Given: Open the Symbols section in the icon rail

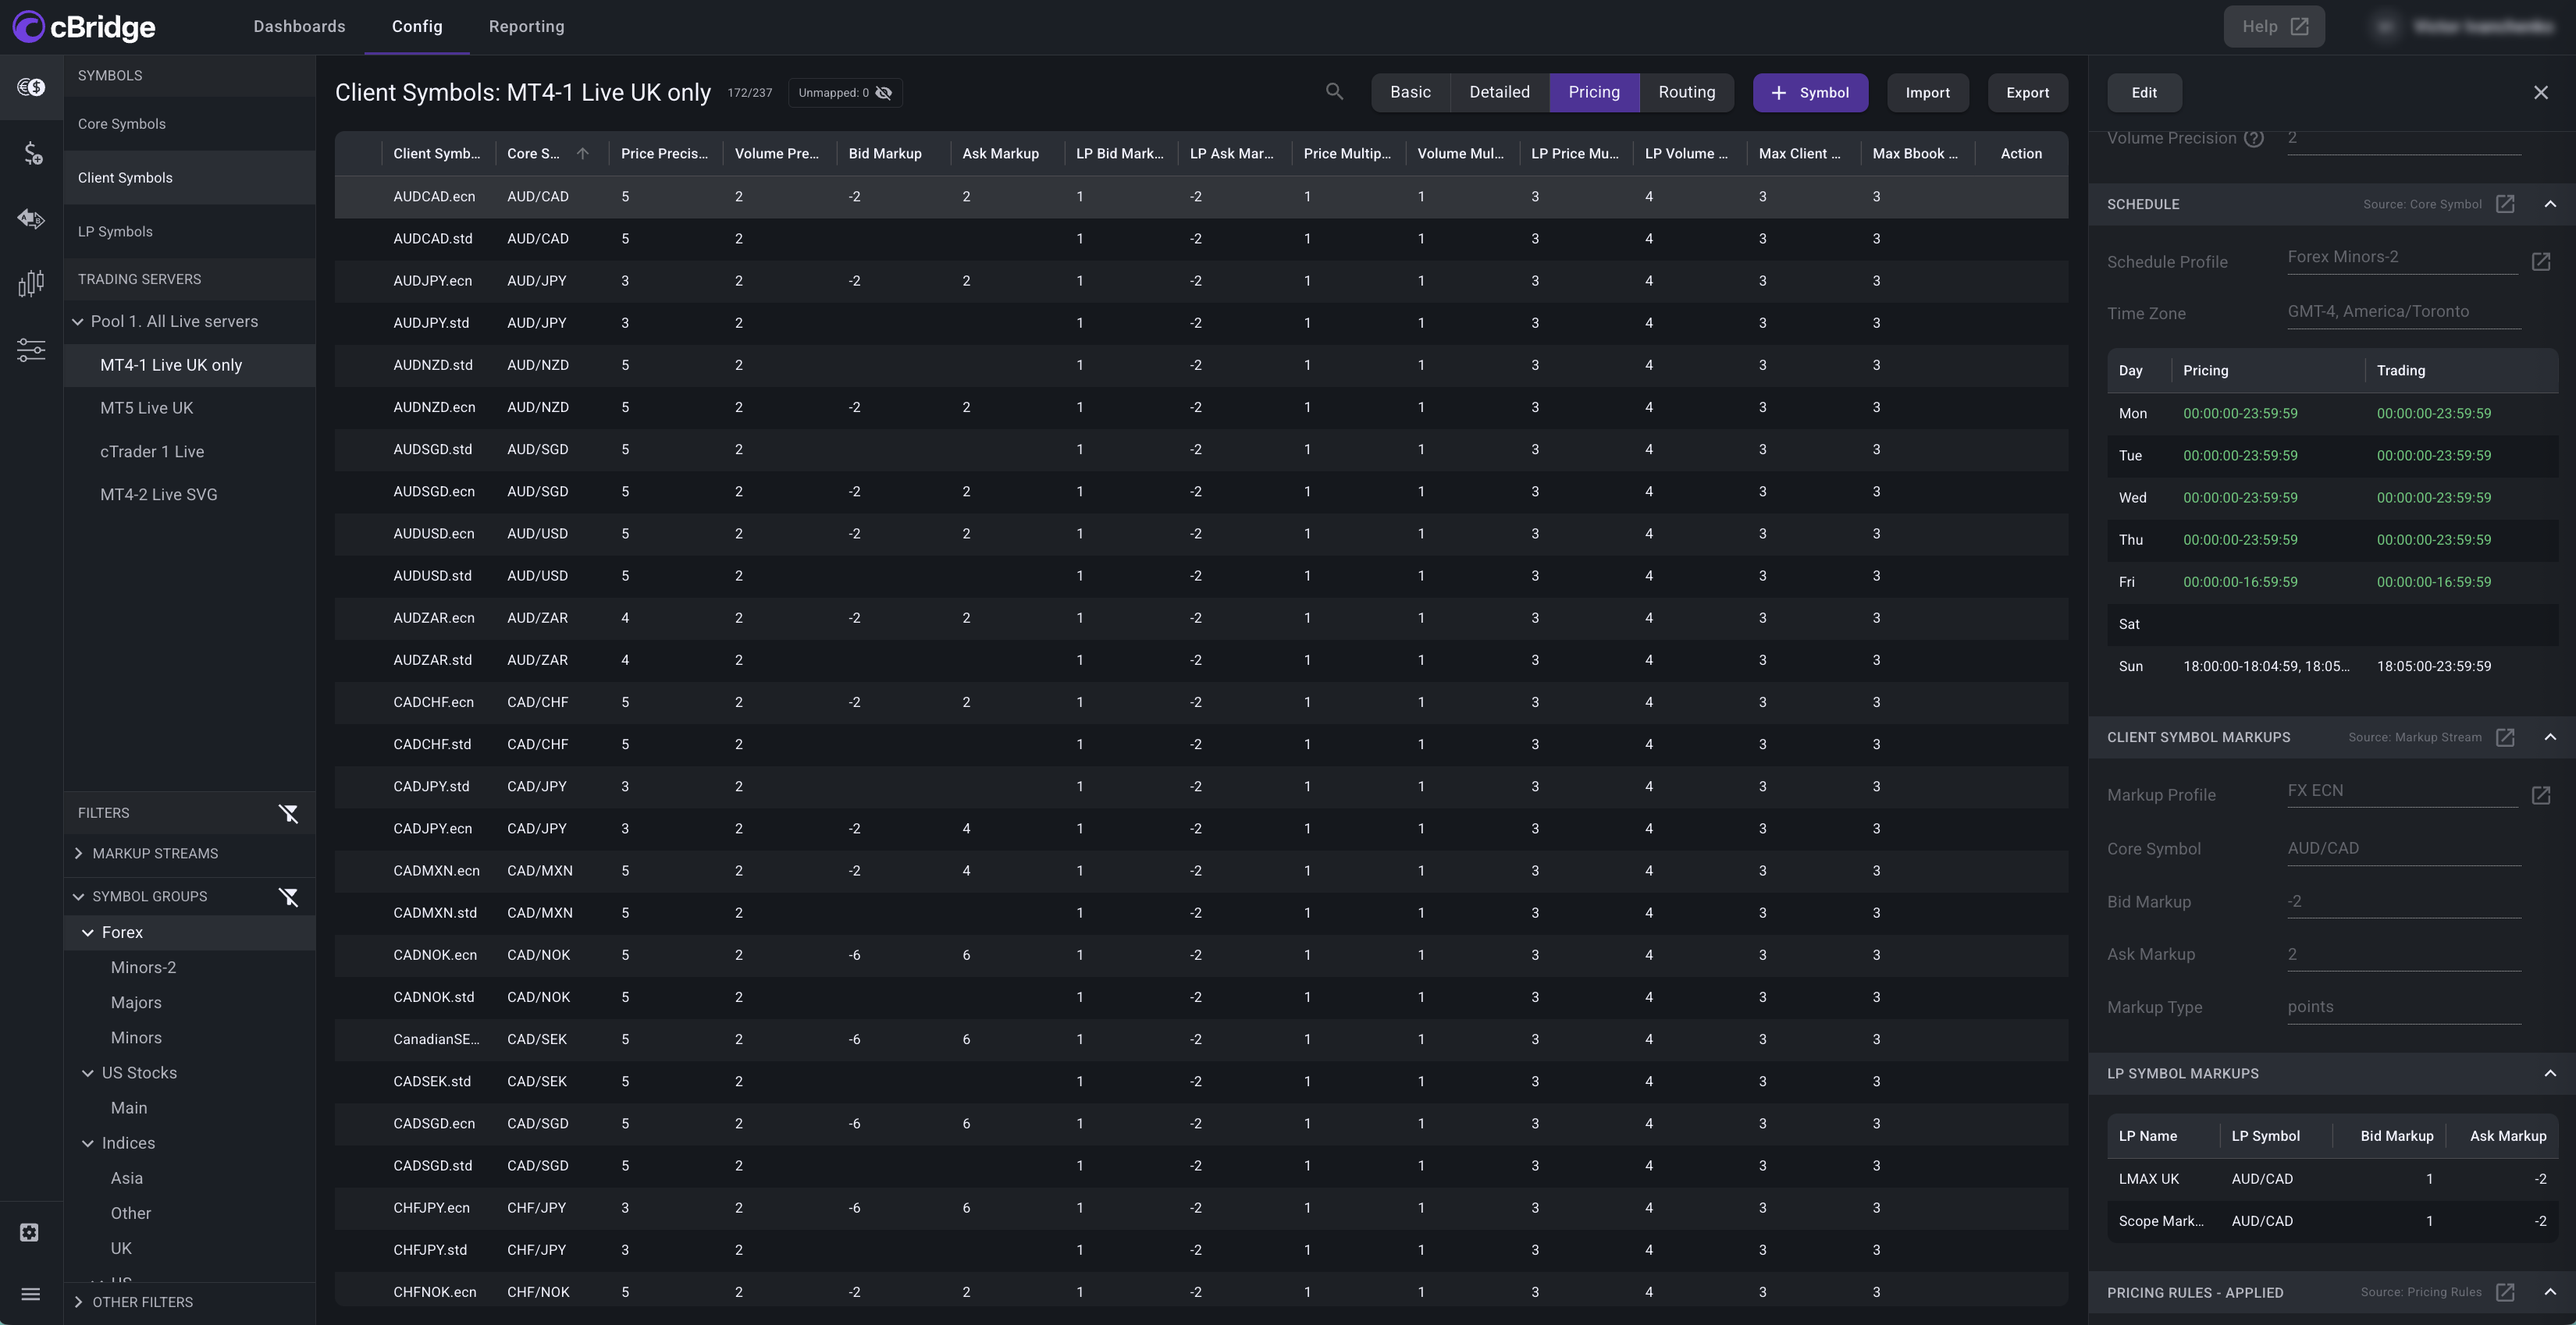Looking at the screenshot, I should [31, 87].
